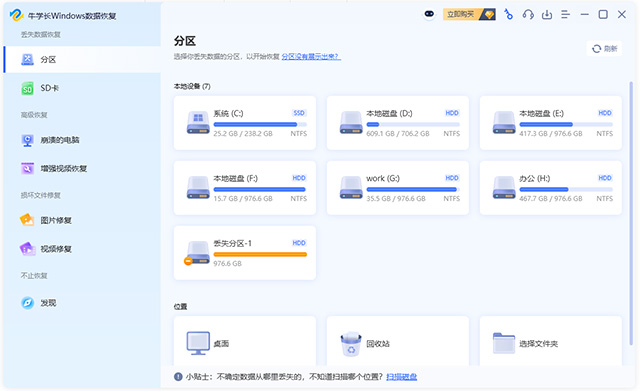Click the usage bar of drive C:
This screenshot has width=640, height=391.
[260, 124]
